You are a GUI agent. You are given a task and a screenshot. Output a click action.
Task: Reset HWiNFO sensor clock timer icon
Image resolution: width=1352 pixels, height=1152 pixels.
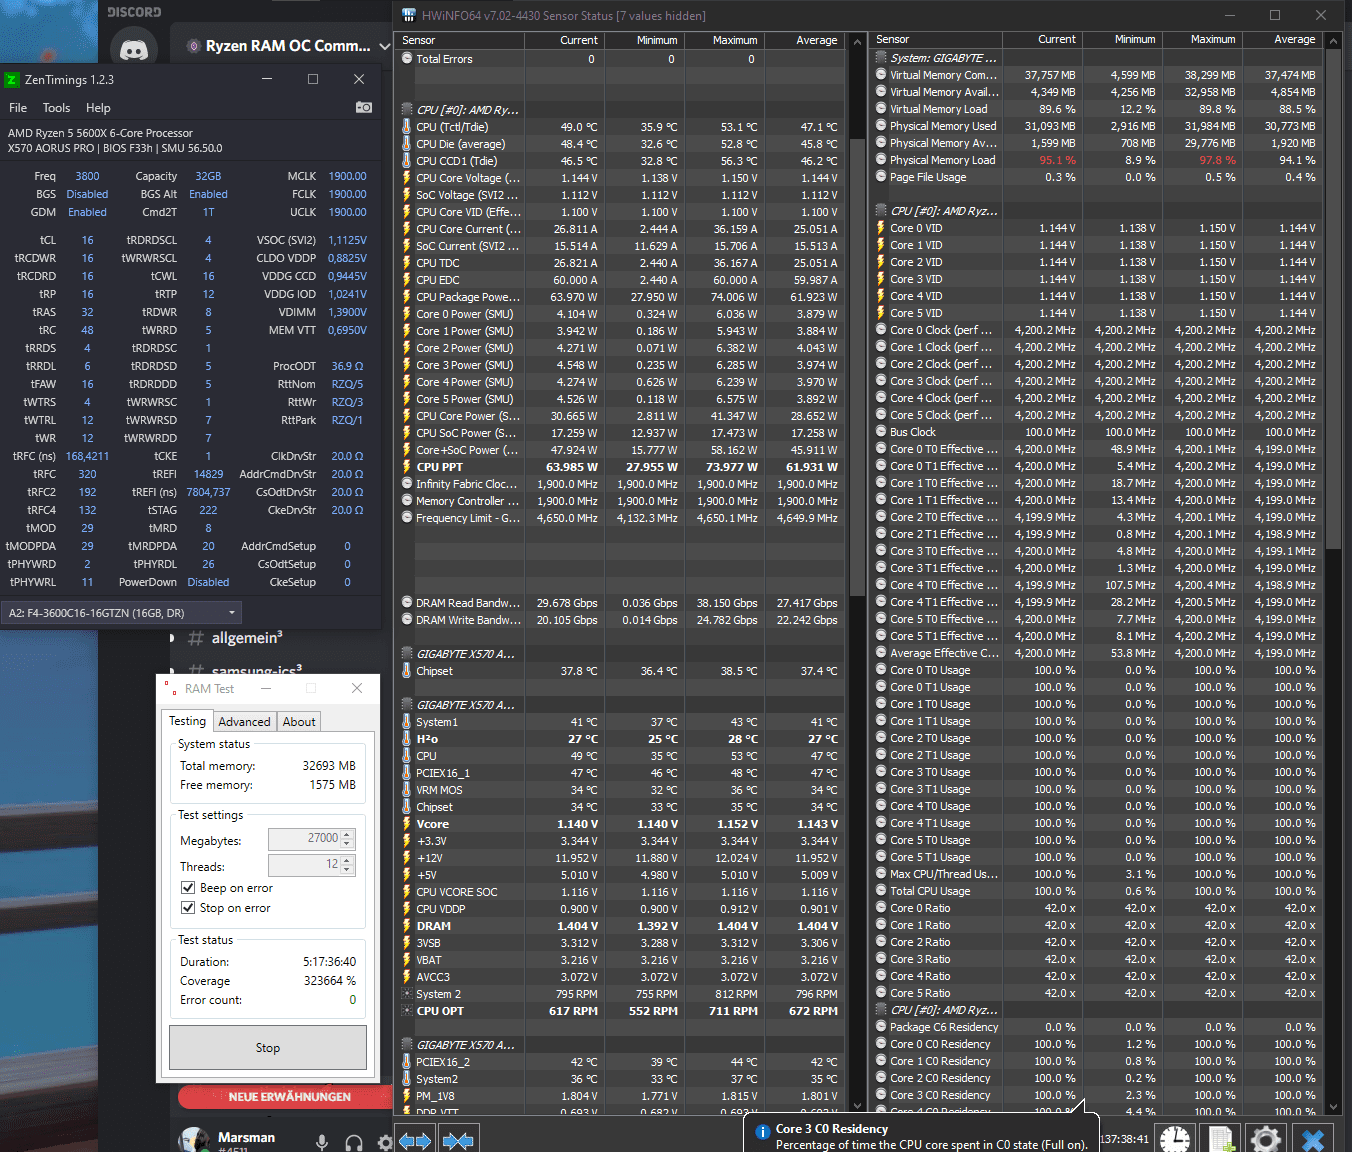coord(1175,1139)
